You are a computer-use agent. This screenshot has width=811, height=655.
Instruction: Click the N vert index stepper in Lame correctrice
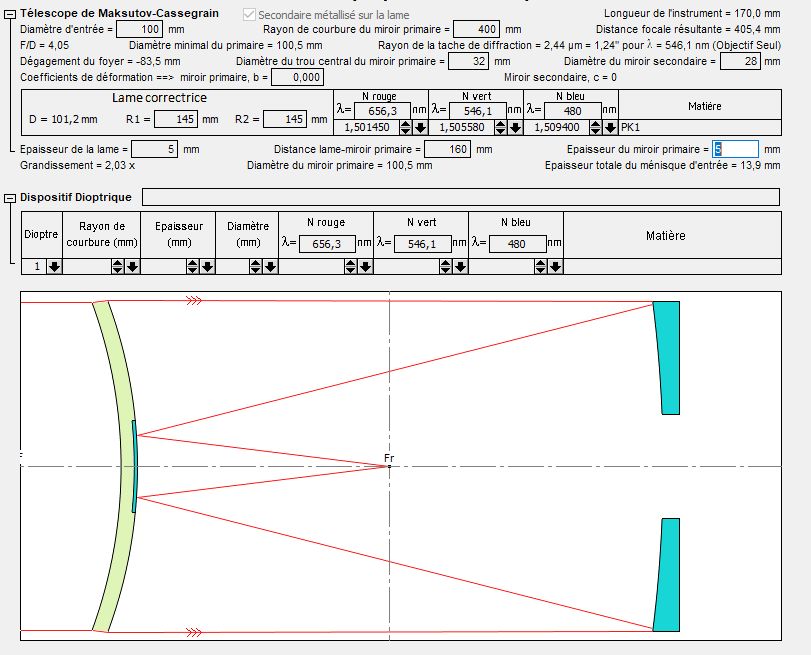coord(500,128)
